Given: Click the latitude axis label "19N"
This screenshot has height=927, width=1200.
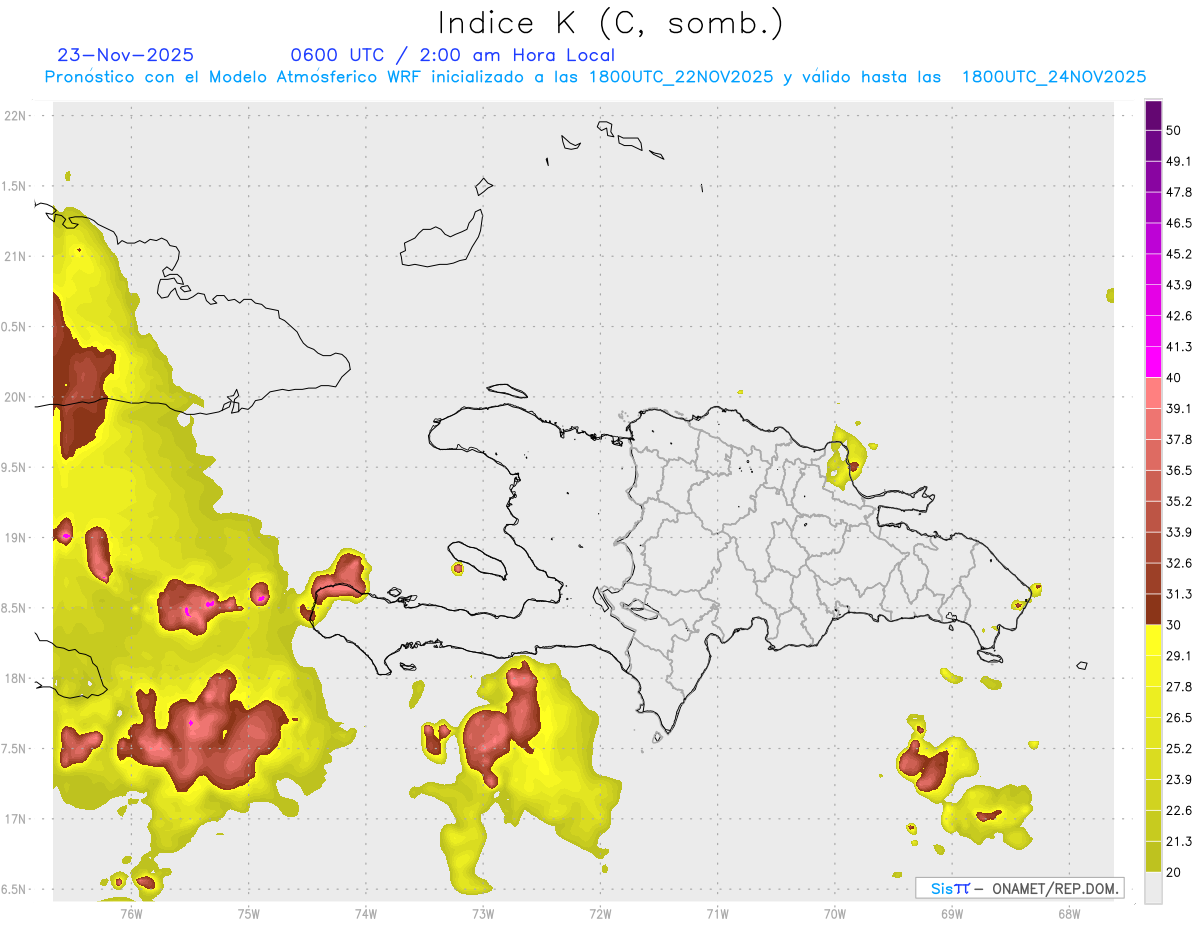Looking at the screenshot, I should click(x=16, y=537).
